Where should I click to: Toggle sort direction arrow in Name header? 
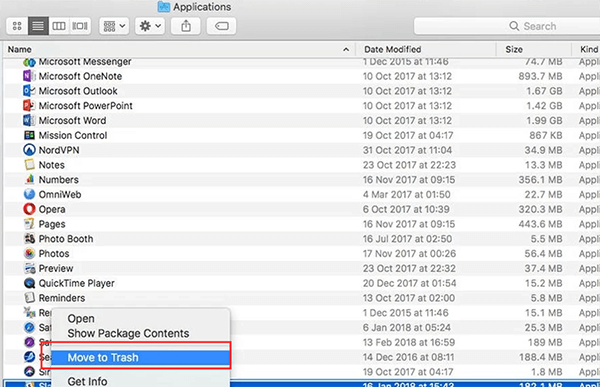[346, 49]
